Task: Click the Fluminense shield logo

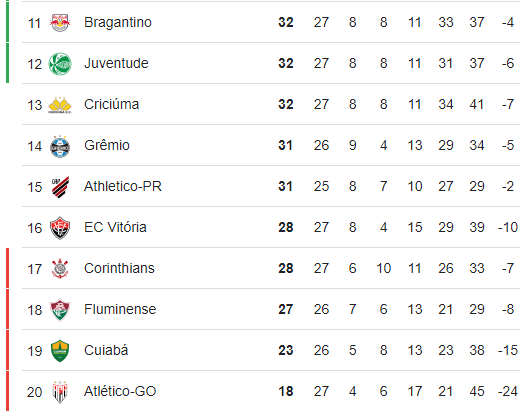Action: (x=60, y=310)
